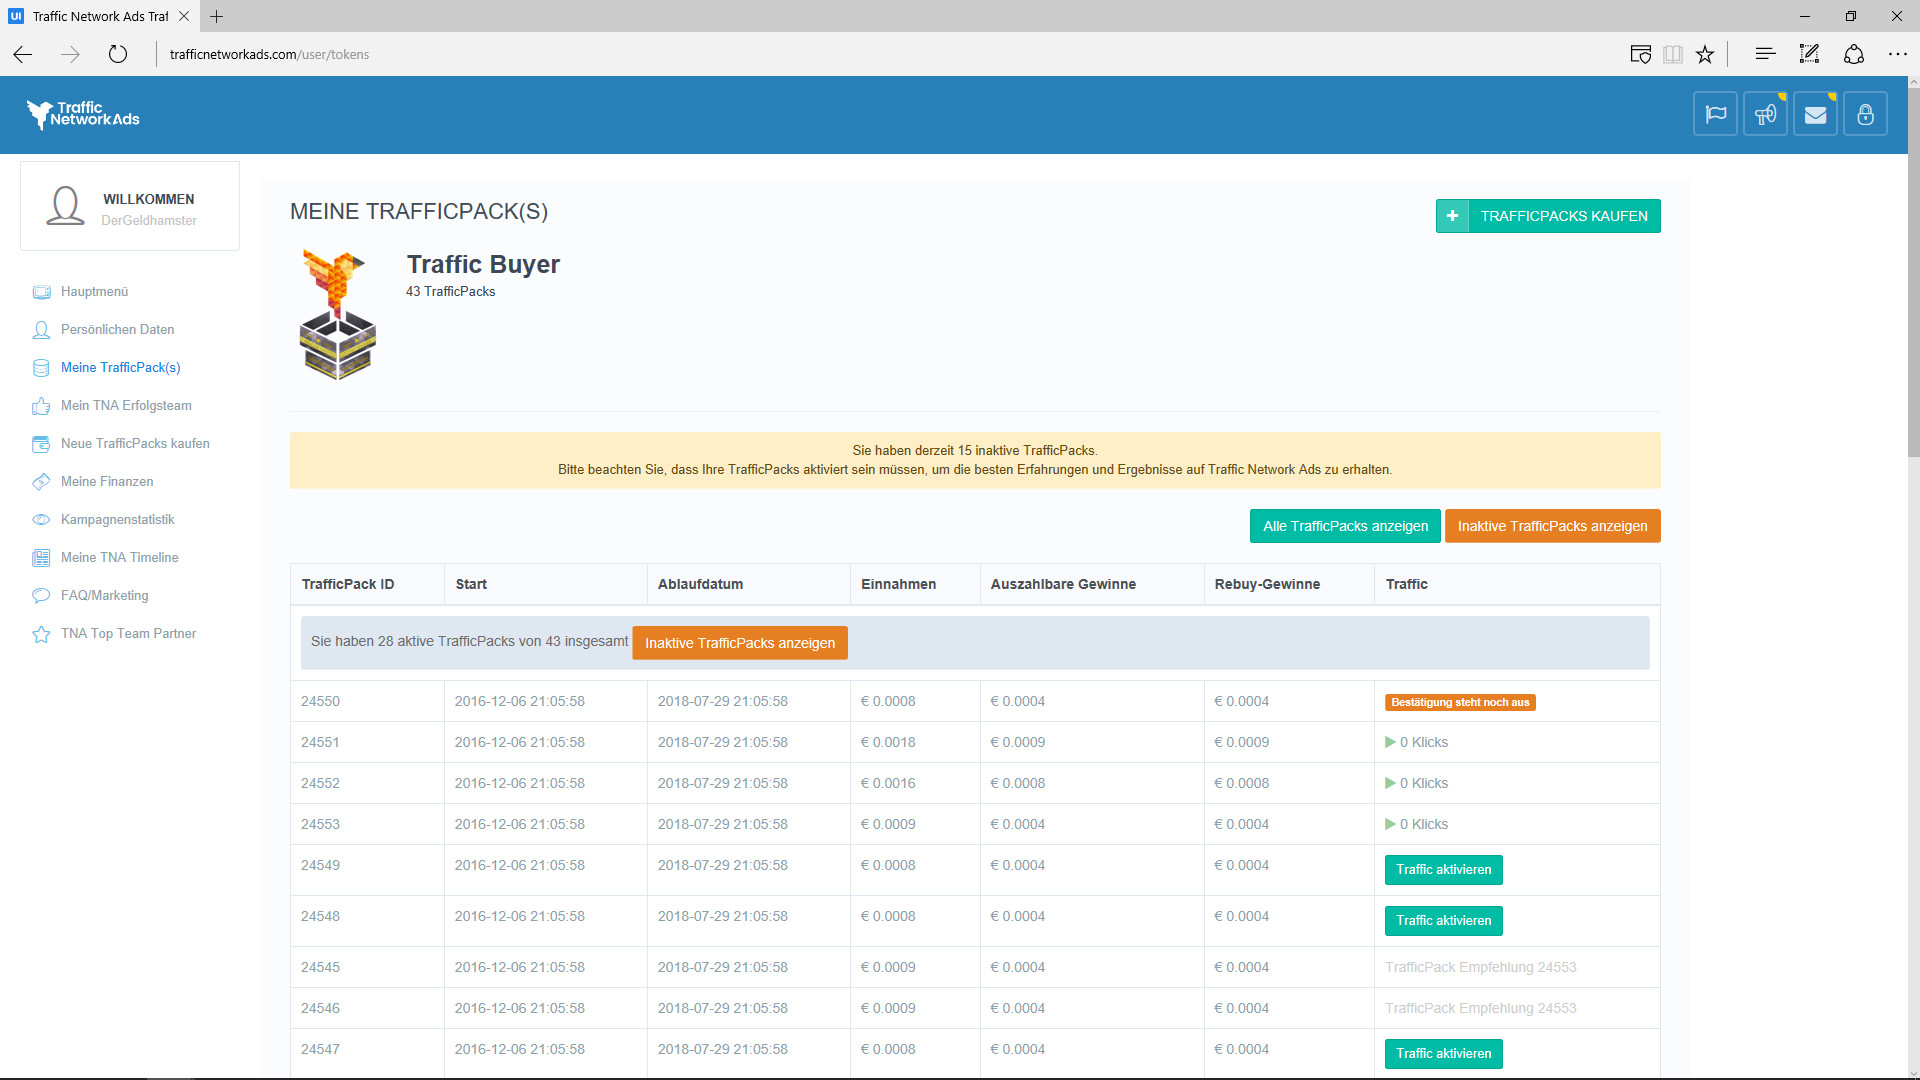This screenshot has width=1920, height=1080.
Task: Click the lock icon in header
Action: pyautogui.click(x=1865, y=114)
